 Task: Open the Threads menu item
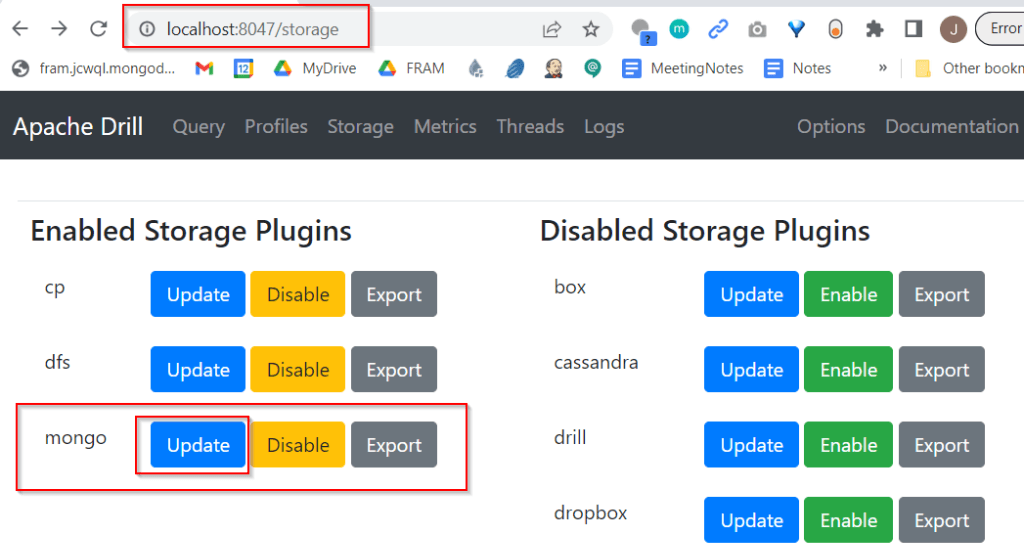click(530, 126)
